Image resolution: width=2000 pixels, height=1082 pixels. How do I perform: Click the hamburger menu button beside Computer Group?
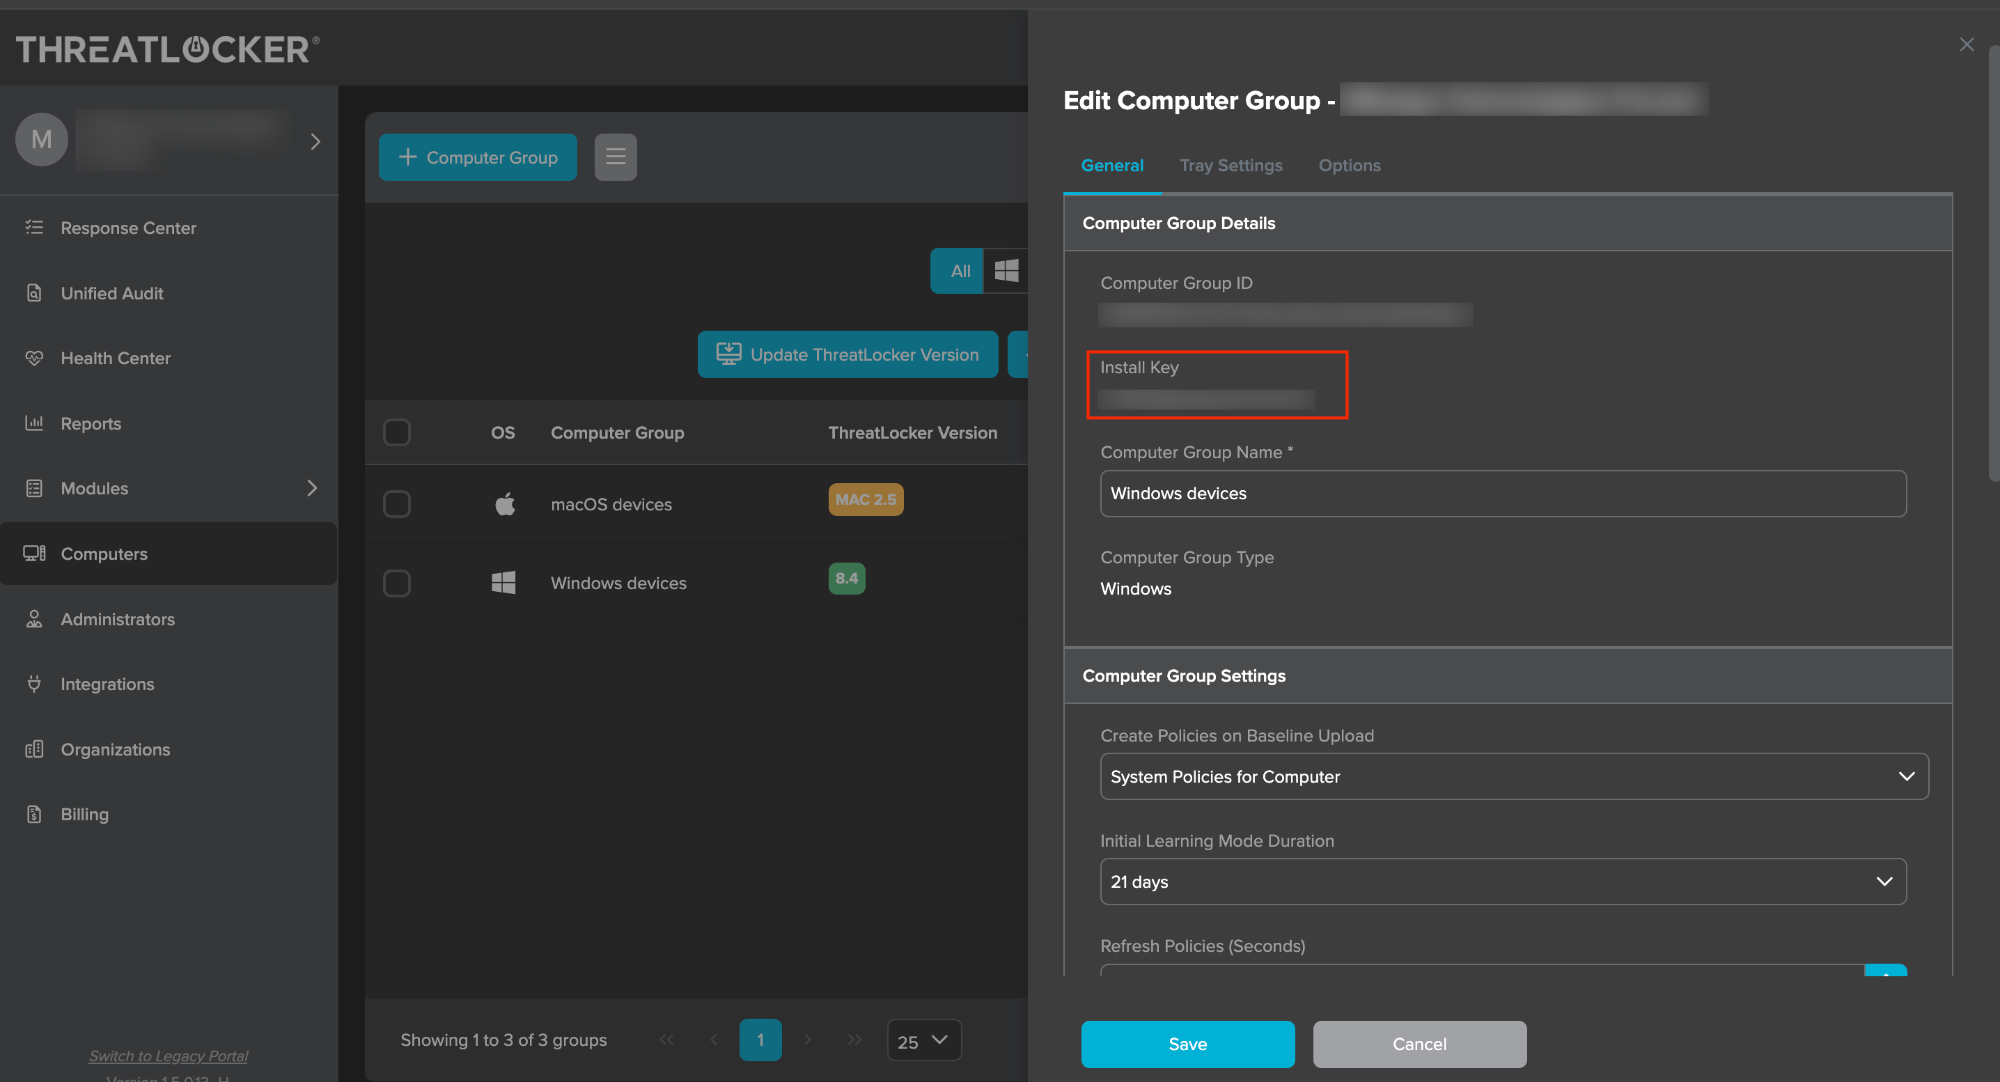point(616,157)
